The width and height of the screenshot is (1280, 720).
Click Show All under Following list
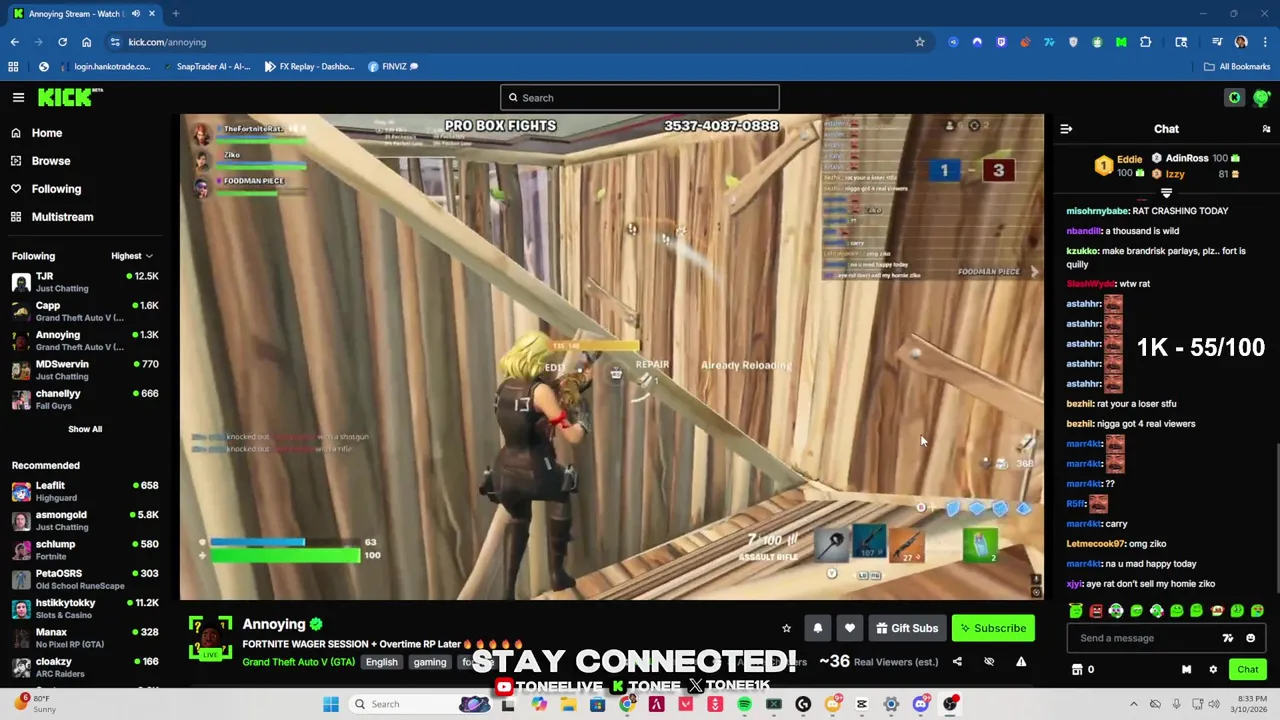85,429
